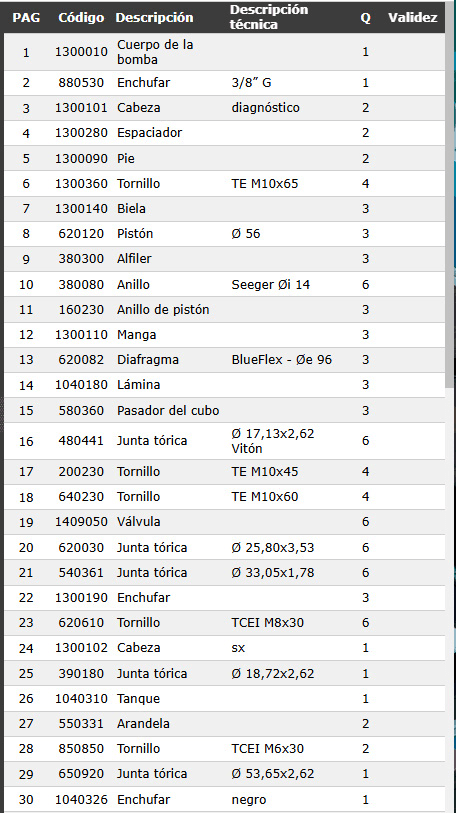Click the PAG column header

(x=26, y=18)
